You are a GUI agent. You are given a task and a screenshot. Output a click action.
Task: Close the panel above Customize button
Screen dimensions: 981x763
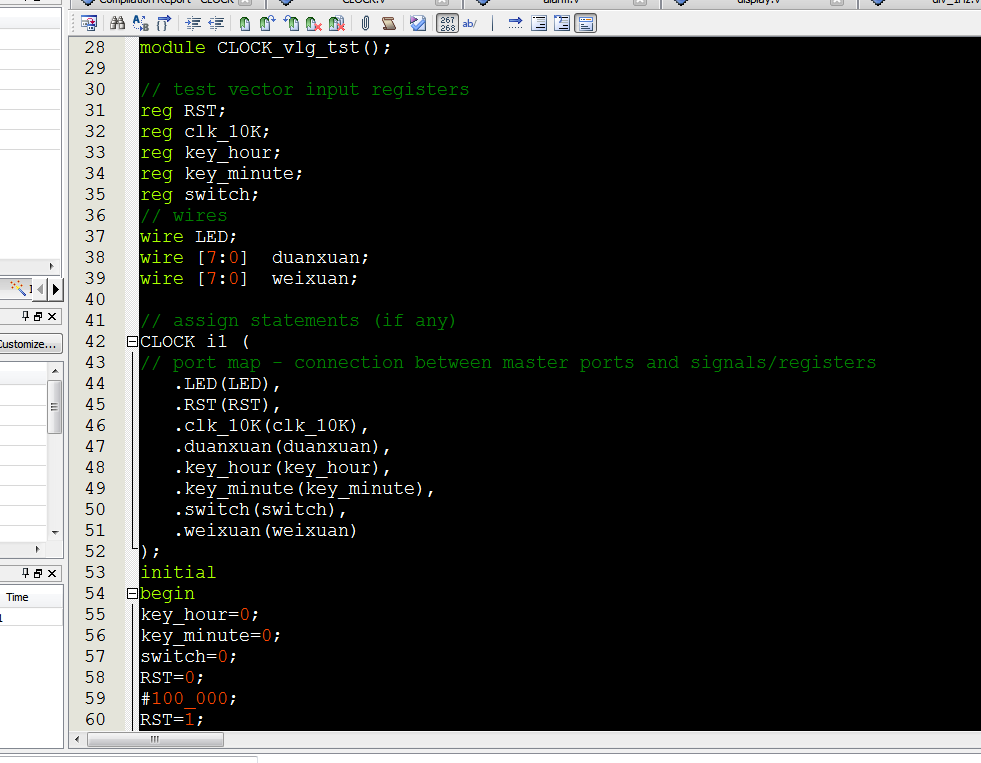click(52, 316)
